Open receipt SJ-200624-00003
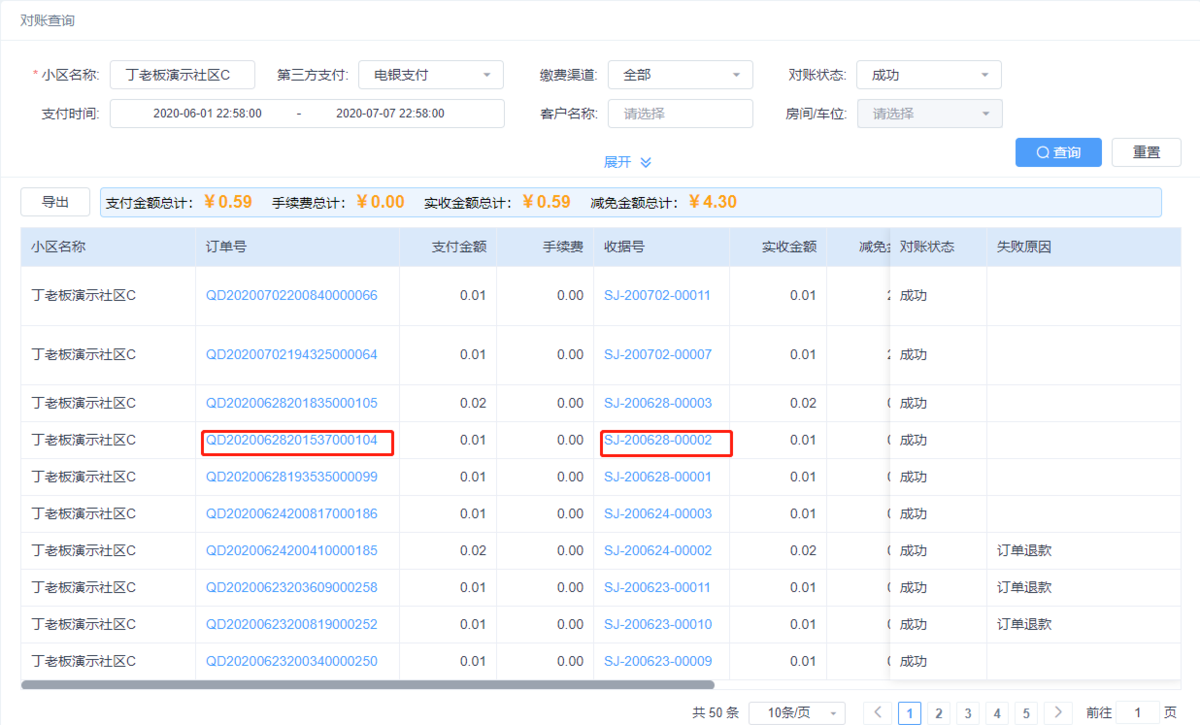 (x=658, y=514)
